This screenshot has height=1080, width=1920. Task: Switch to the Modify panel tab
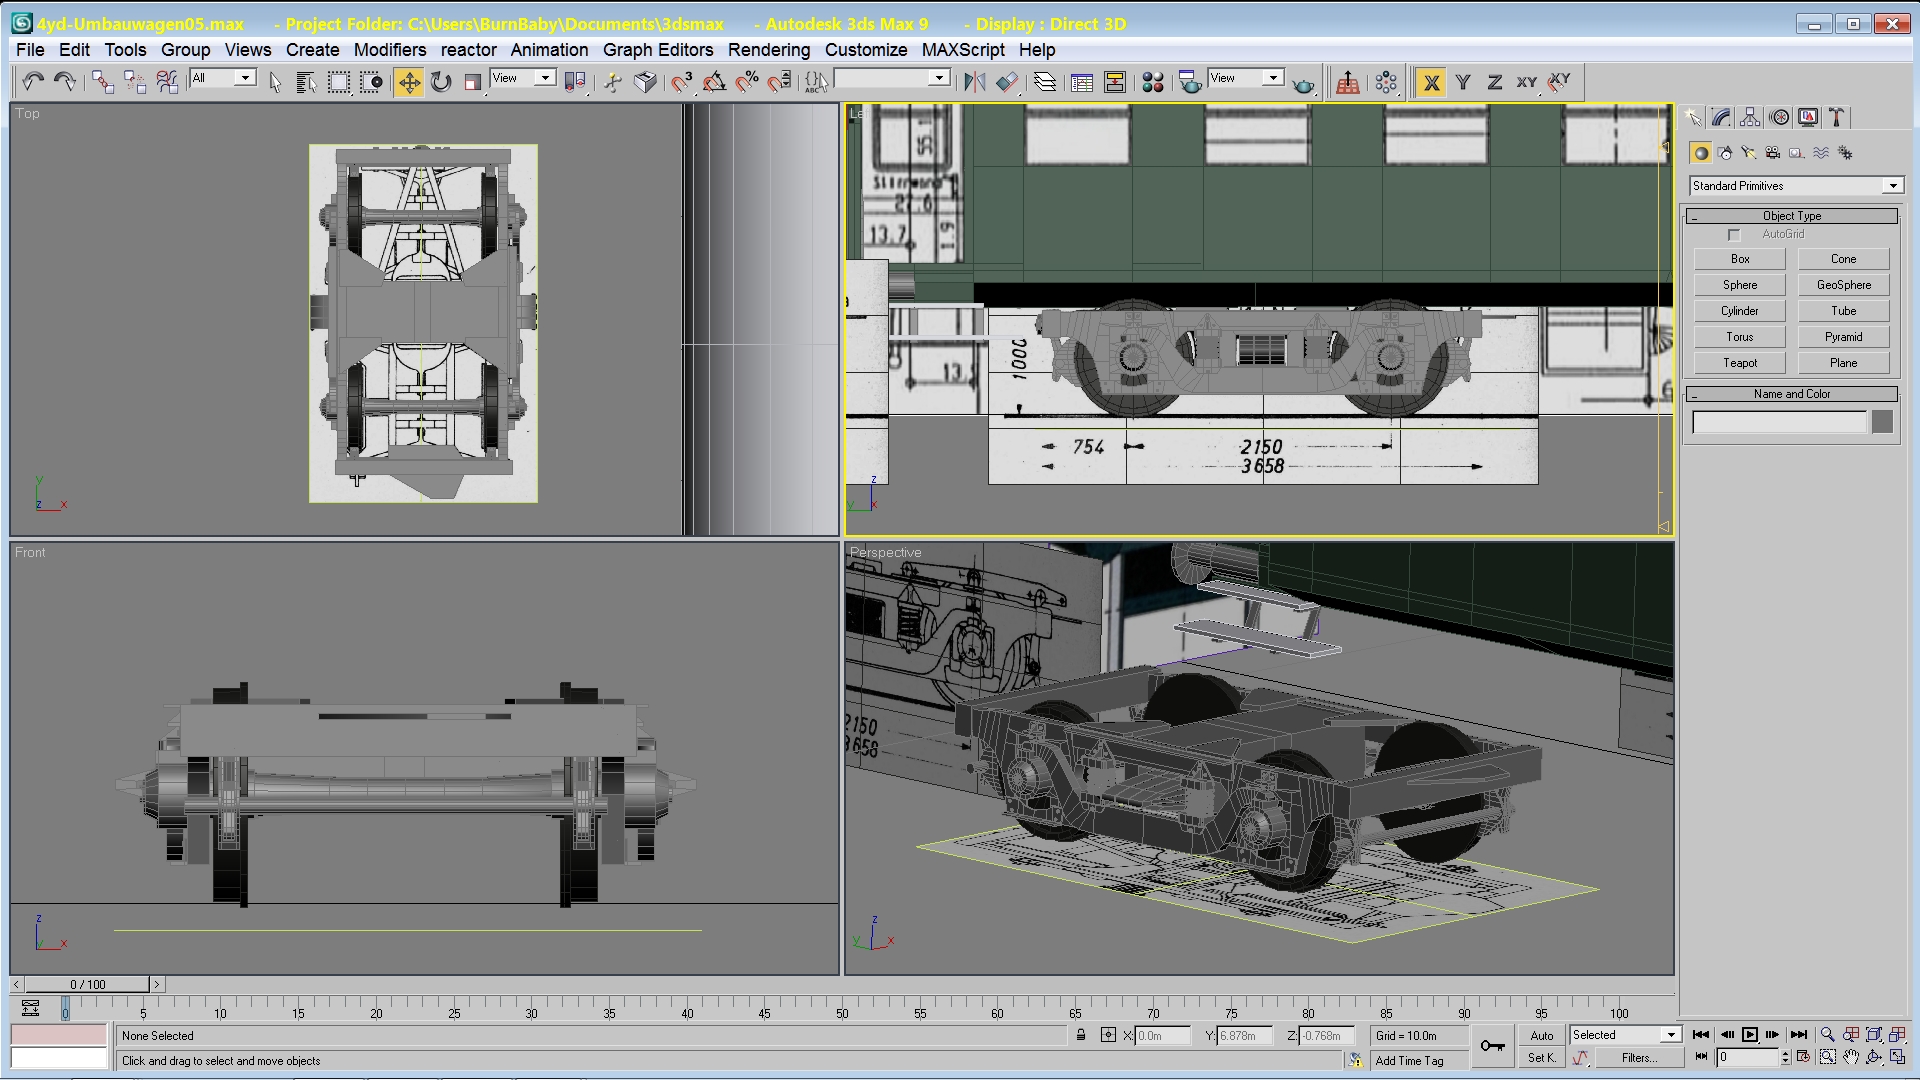[1720, 118]
